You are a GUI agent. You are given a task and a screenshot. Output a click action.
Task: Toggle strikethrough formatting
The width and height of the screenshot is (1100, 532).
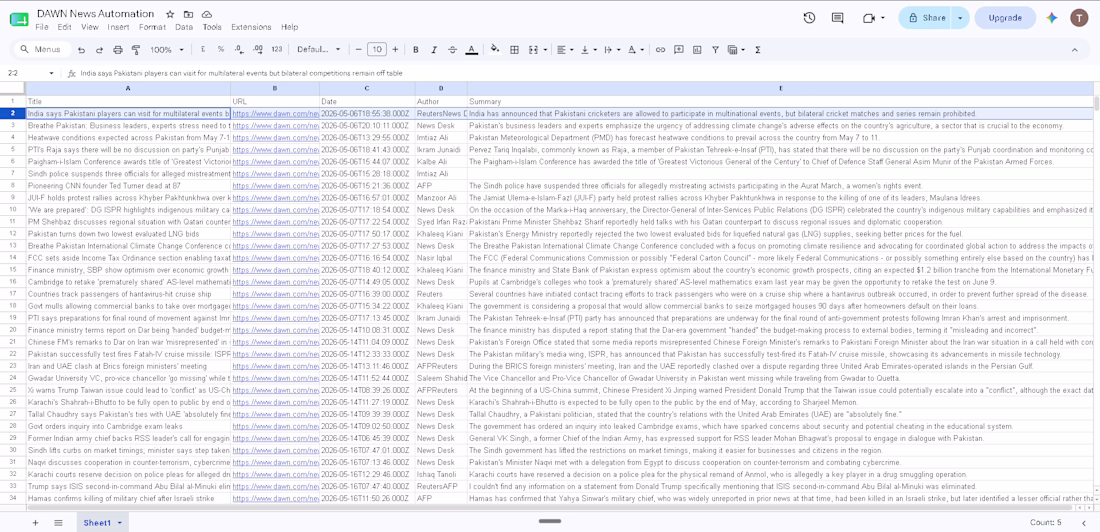coord(452,50)
